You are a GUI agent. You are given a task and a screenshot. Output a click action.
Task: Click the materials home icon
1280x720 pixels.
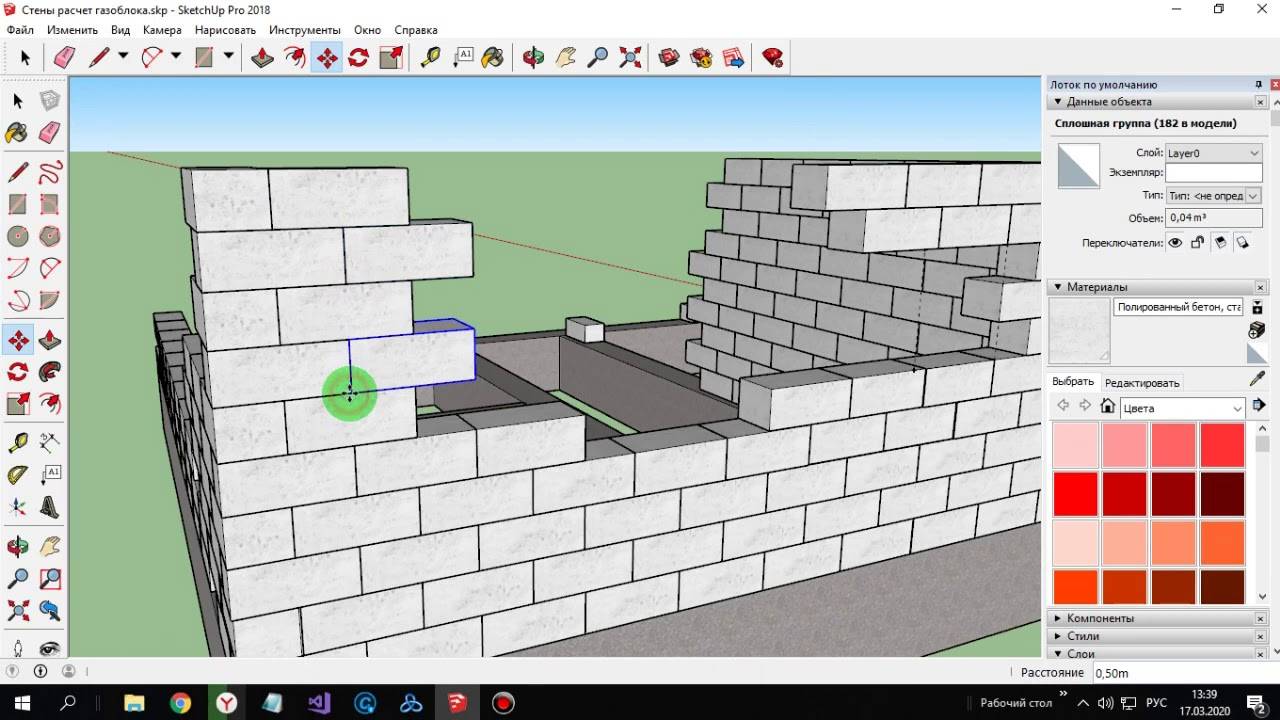tap(1107, 406)
